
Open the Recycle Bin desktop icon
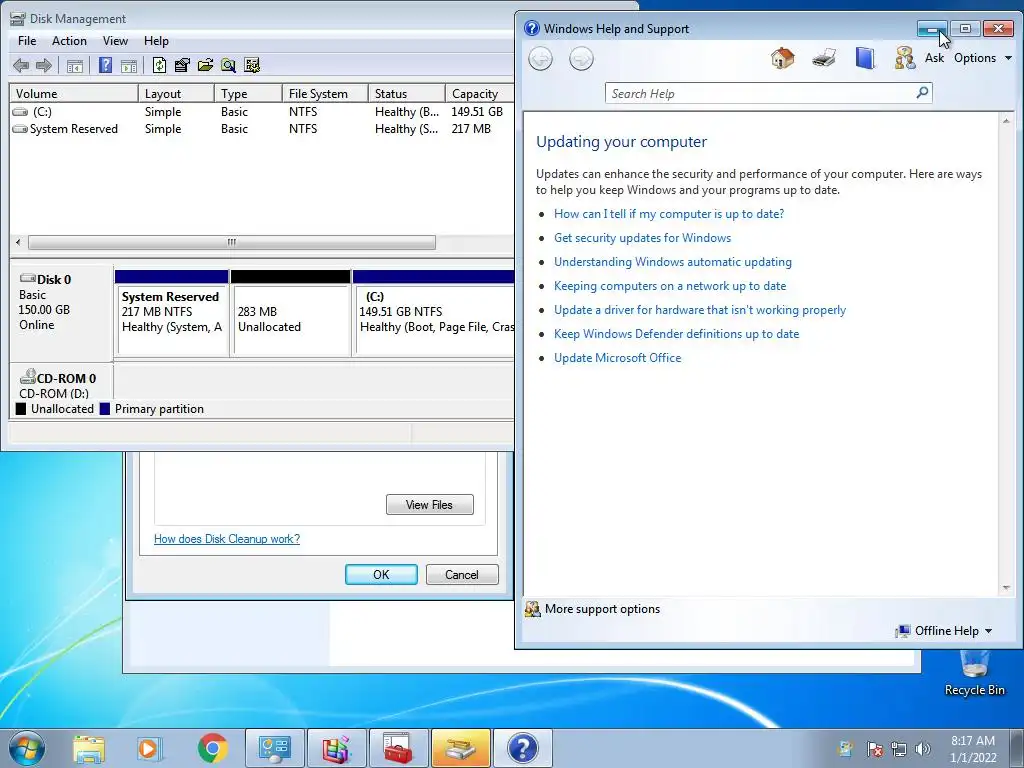(x=974, y=673)
